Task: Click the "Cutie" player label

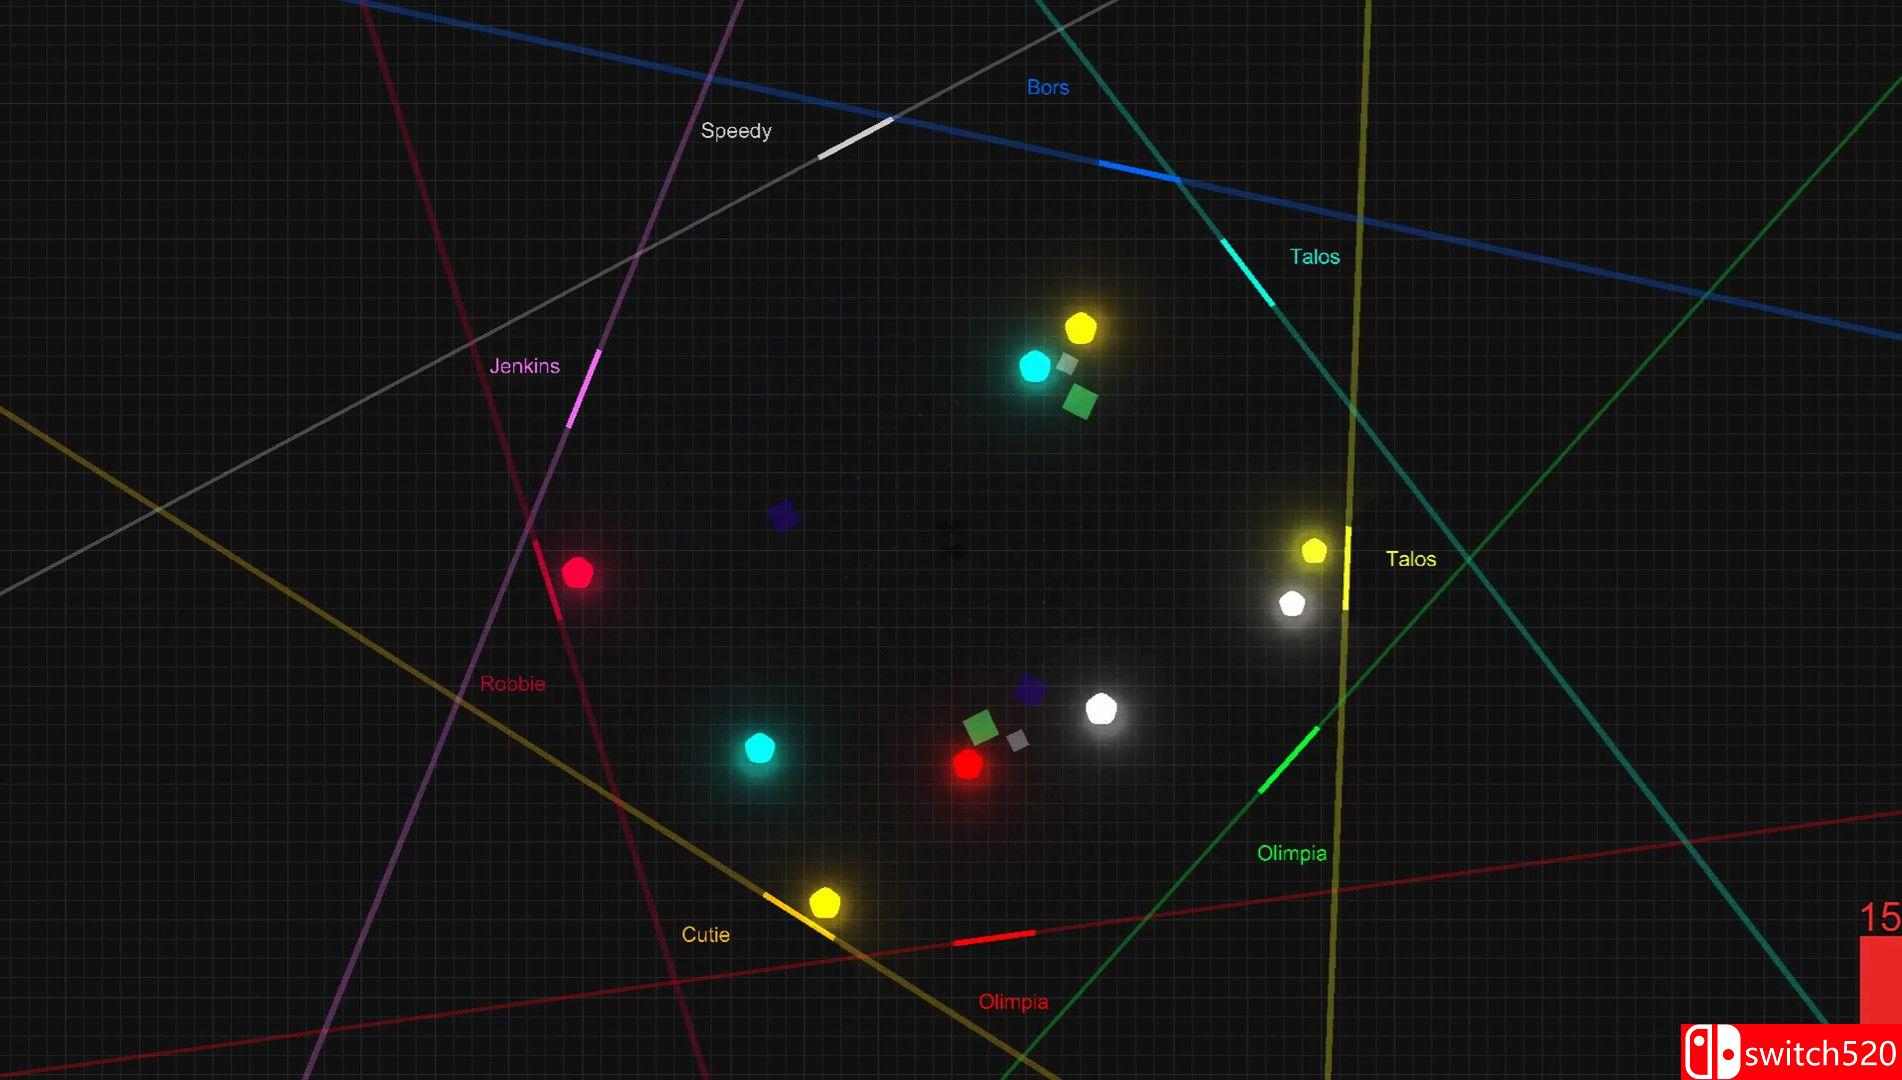Action: pos(705,934)
